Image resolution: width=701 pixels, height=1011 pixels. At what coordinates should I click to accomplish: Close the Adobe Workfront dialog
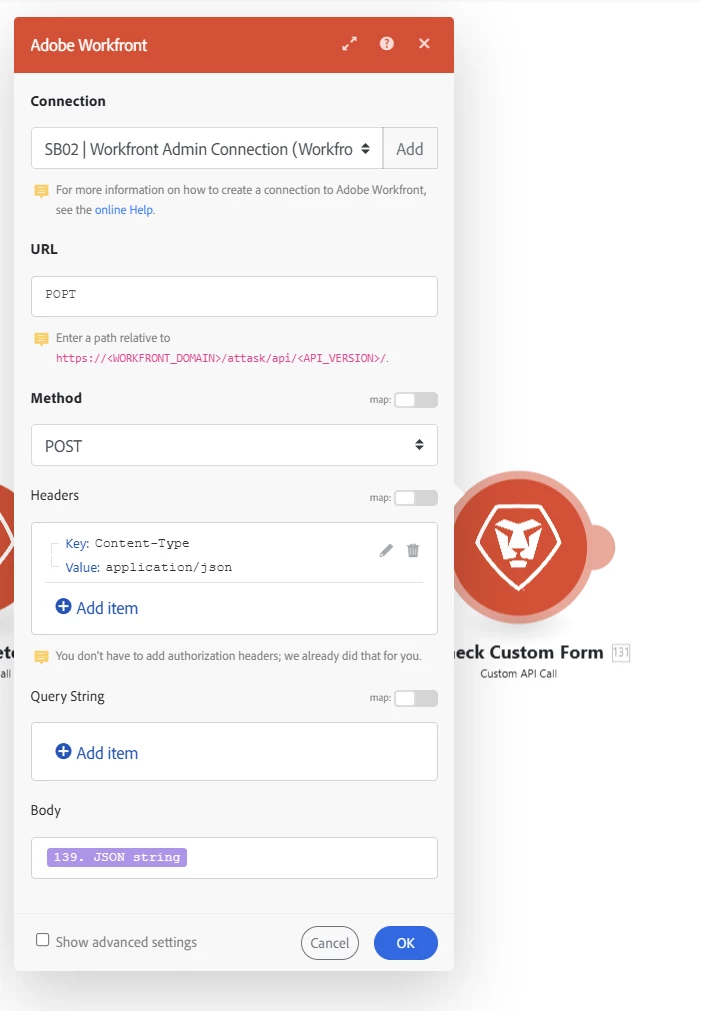point(424,43)
